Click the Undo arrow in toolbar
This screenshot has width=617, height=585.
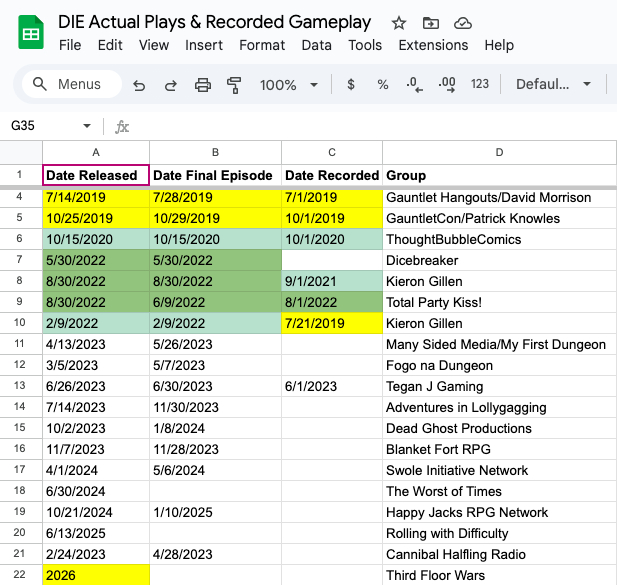(x=139, y=85)
